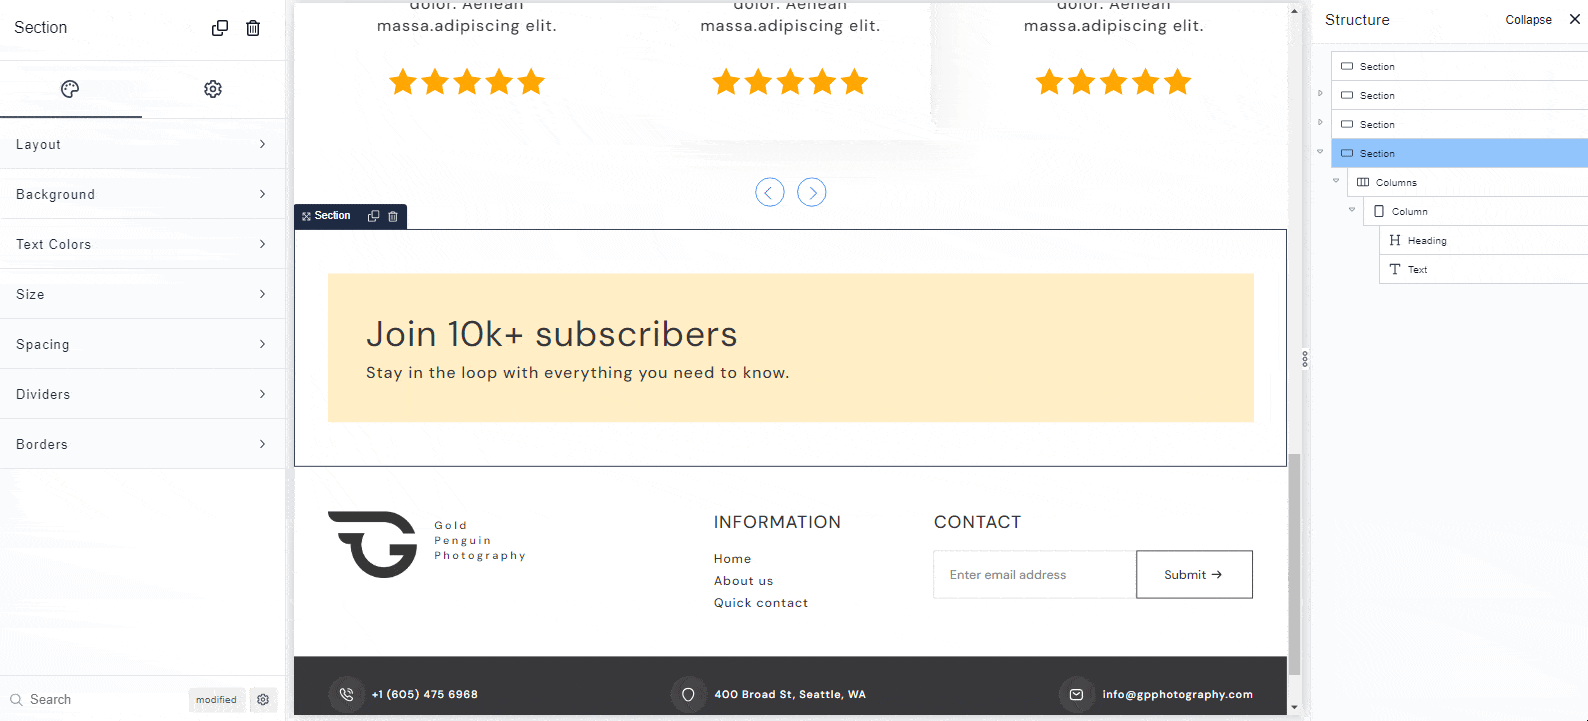
Task: Go to the previous testimonial slide arrow
Action: 769,192
